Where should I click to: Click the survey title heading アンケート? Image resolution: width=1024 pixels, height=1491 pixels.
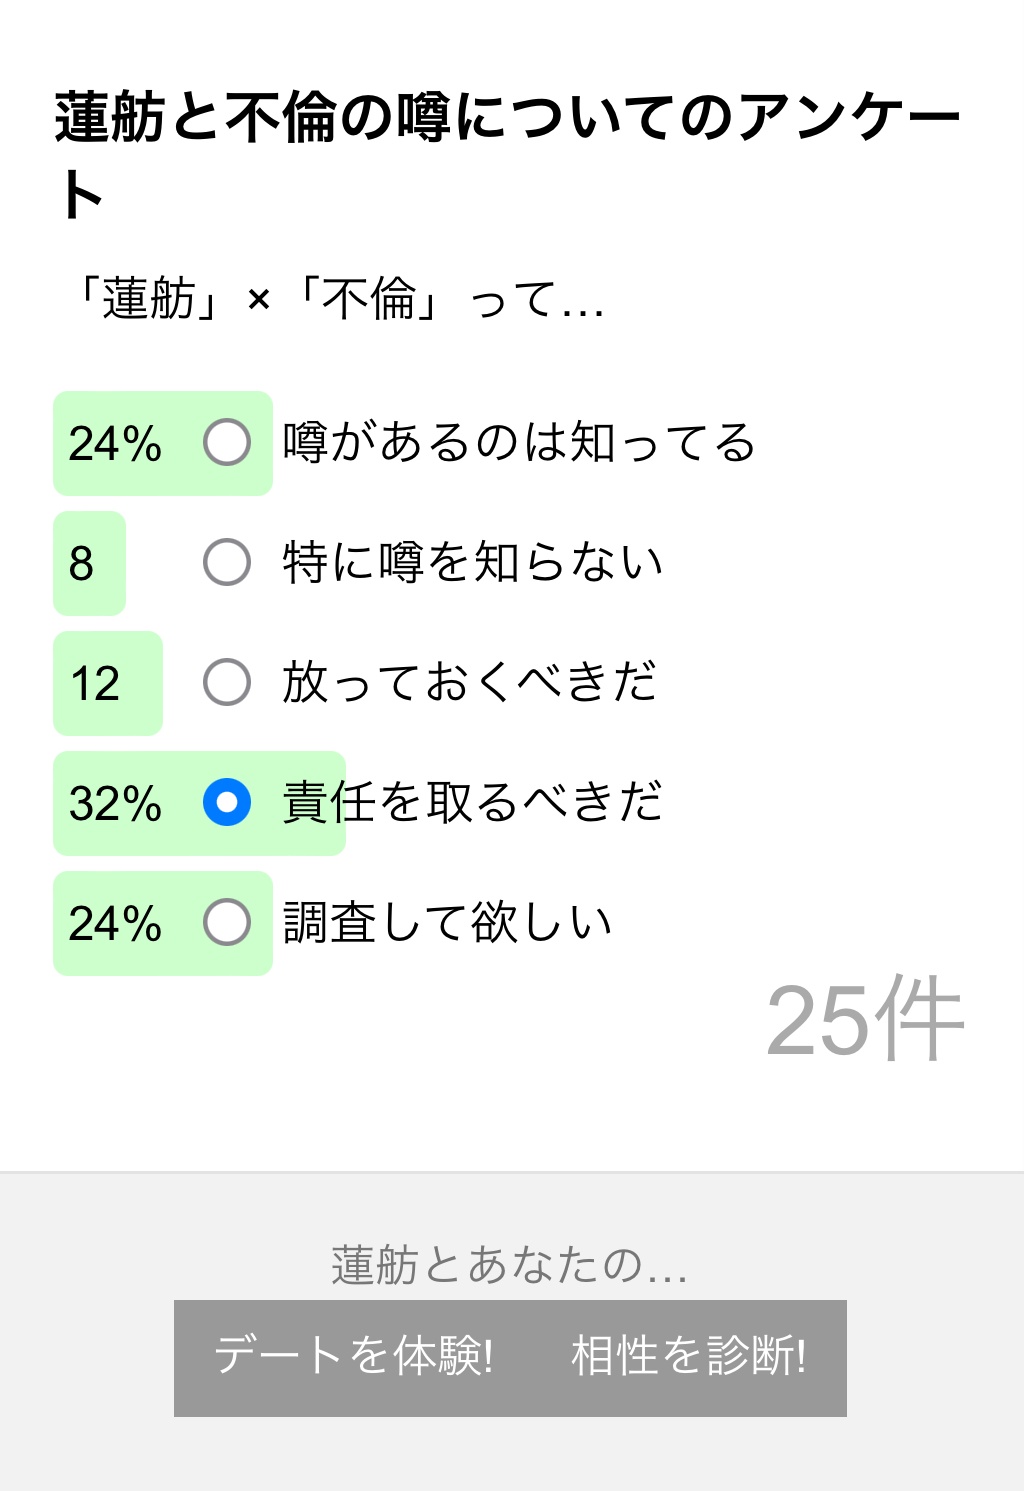coord(506,153)
